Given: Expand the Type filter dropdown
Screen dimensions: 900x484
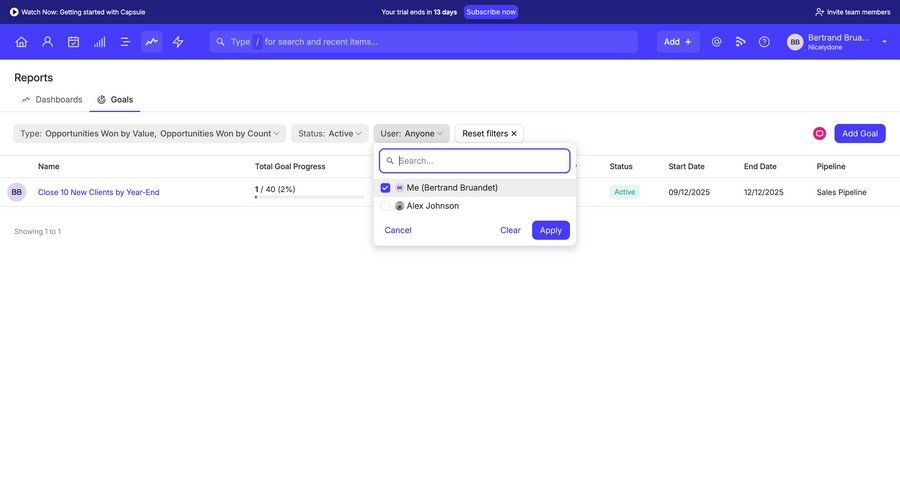Looking at the screenshot, I should click(150, 134).
